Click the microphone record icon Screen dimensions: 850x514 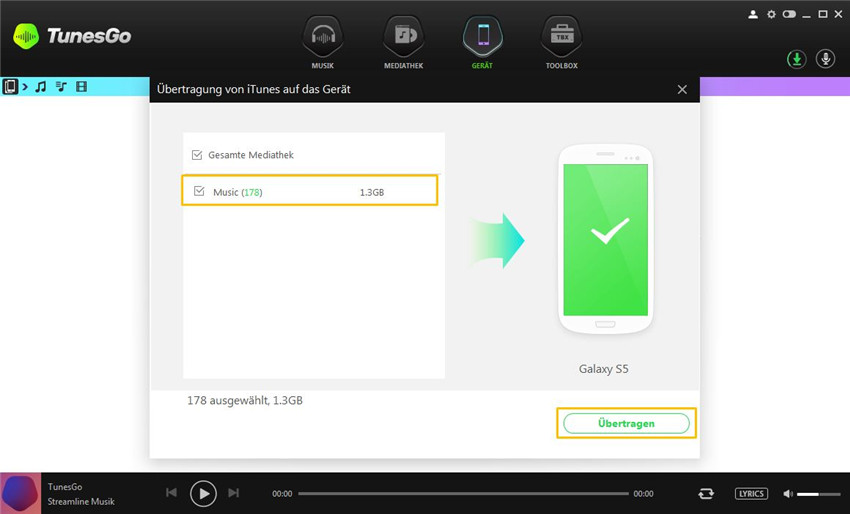click(826, 59)
